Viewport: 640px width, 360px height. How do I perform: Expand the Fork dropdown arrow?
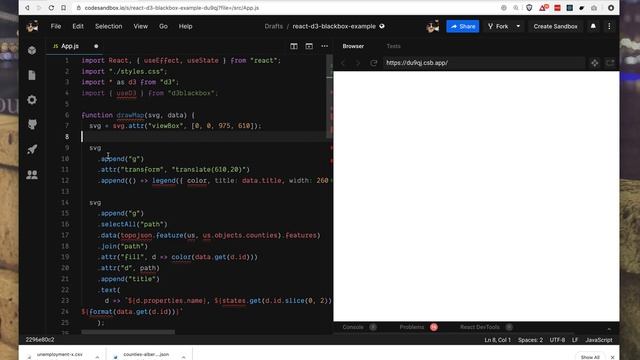(x=518, y=26)
